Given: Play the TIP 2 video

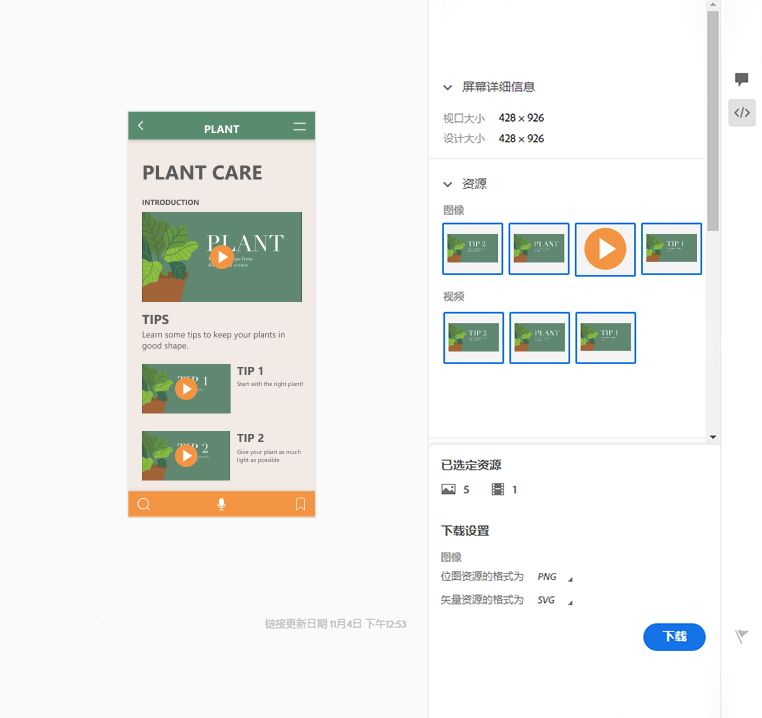Looking at the screenshot, I should (x=186, y=455).
